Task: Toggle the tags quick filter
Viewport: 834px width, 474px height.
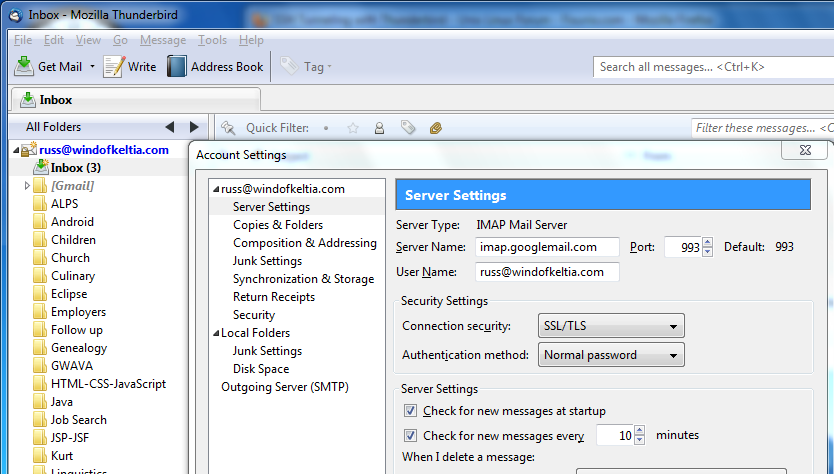Action: tap(408, 127)
